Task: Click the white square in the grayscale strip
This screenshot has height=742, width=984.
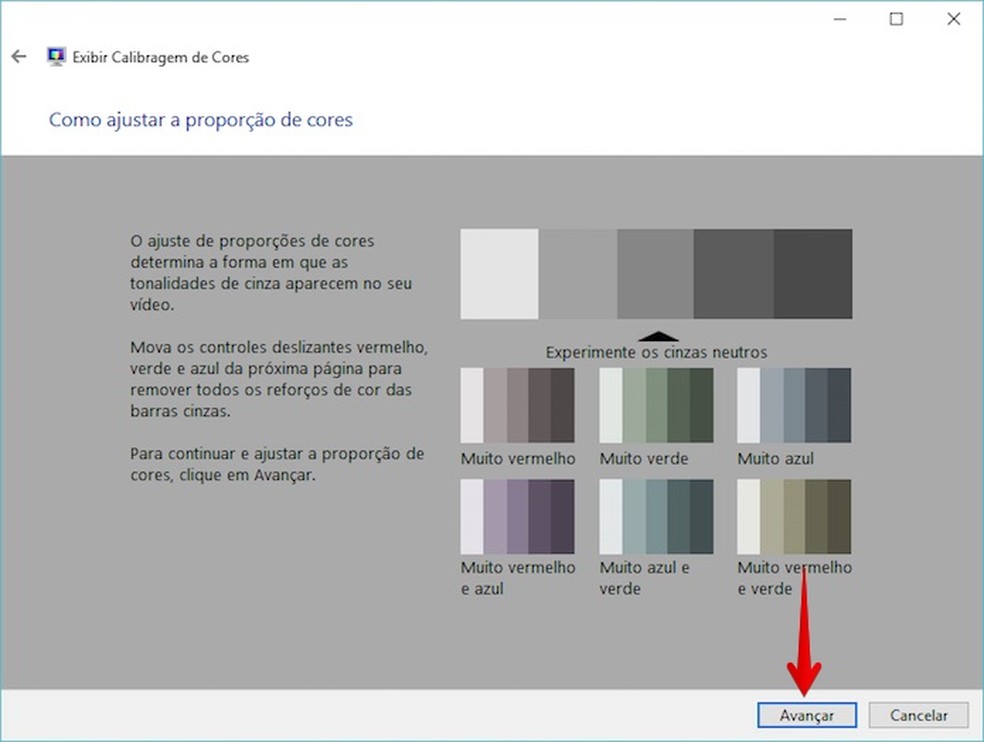Action: click(x=497, y=273)
